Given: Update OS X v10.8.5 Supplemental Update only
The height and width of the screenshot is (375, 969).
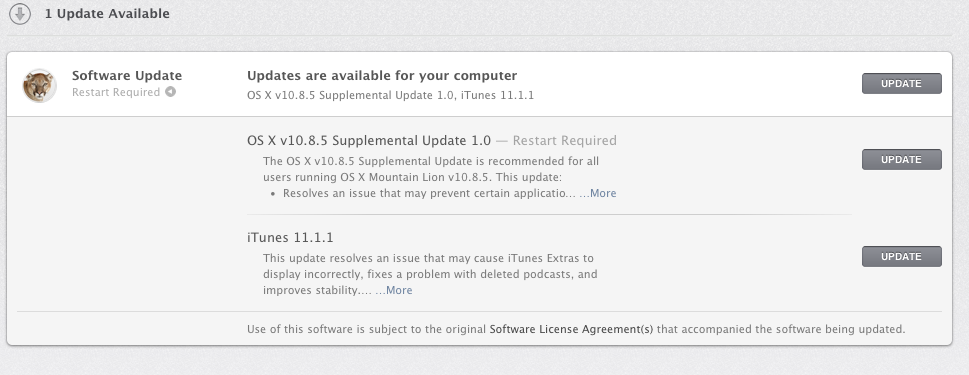Looking at the screenshot, I should (x=902, y=159).
